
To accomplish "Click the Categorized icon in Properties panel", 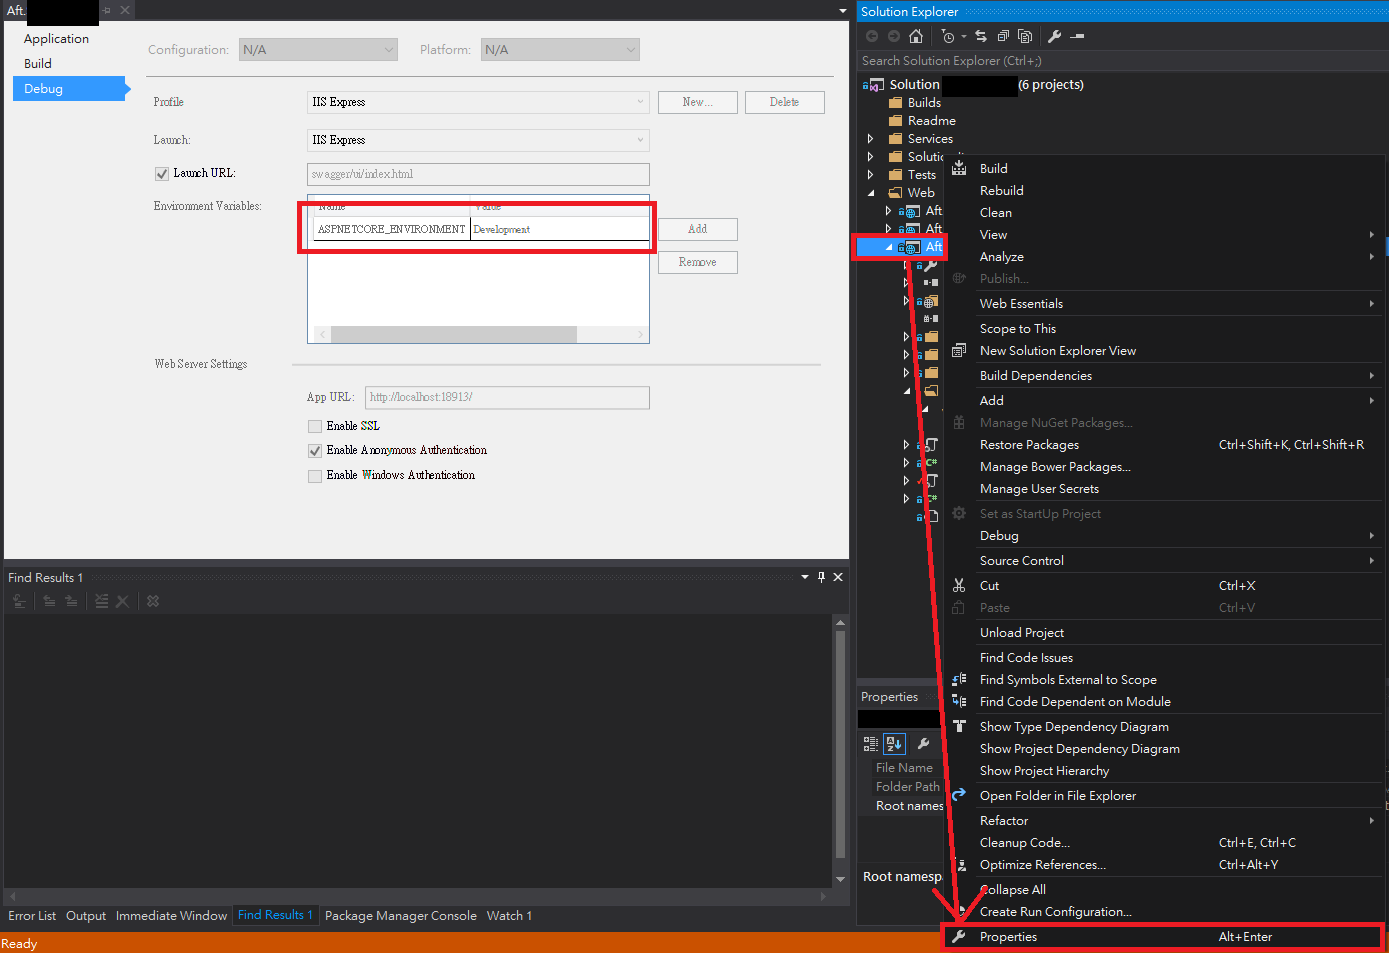I will (871, 743).
